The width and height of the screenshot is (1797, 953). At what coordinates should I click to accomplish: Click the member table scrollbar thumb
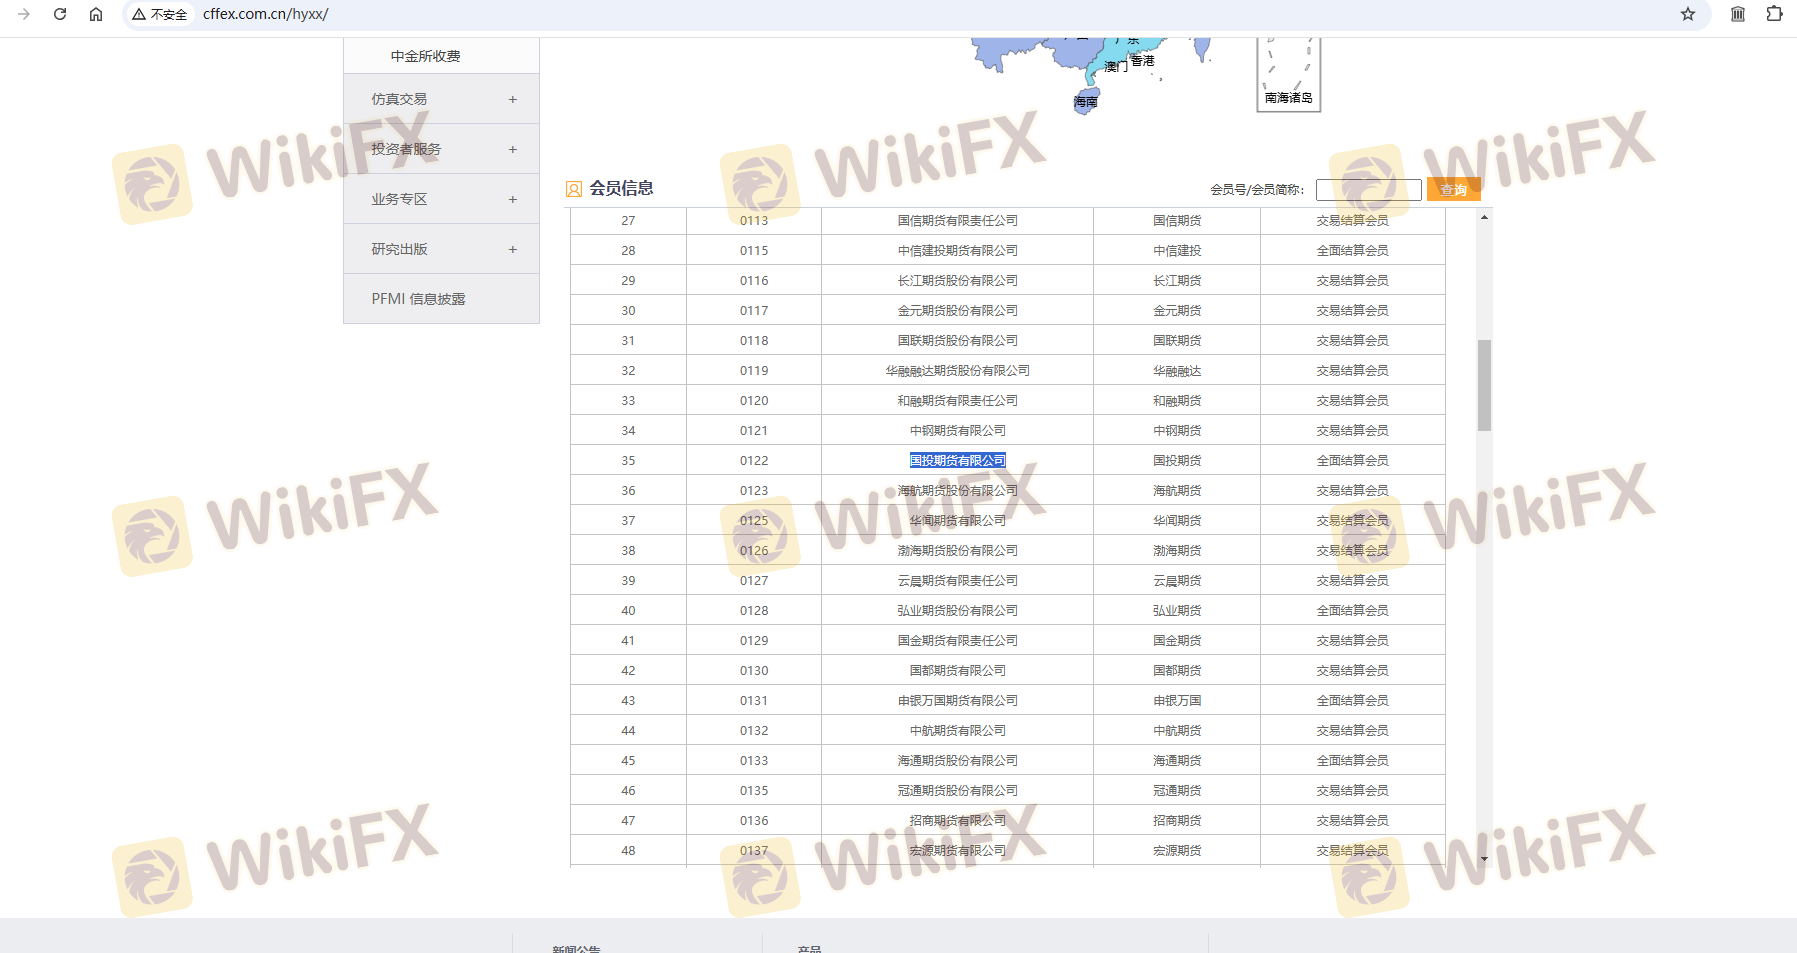coord(1484,385)
